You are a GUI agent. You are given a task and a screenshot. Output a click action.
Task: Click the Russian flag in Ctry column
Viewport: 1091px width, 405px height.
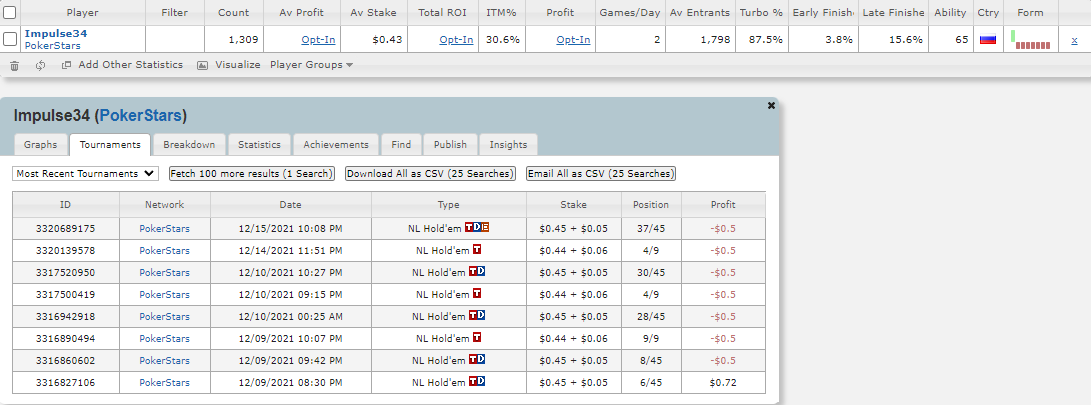[x=987, y=40]
